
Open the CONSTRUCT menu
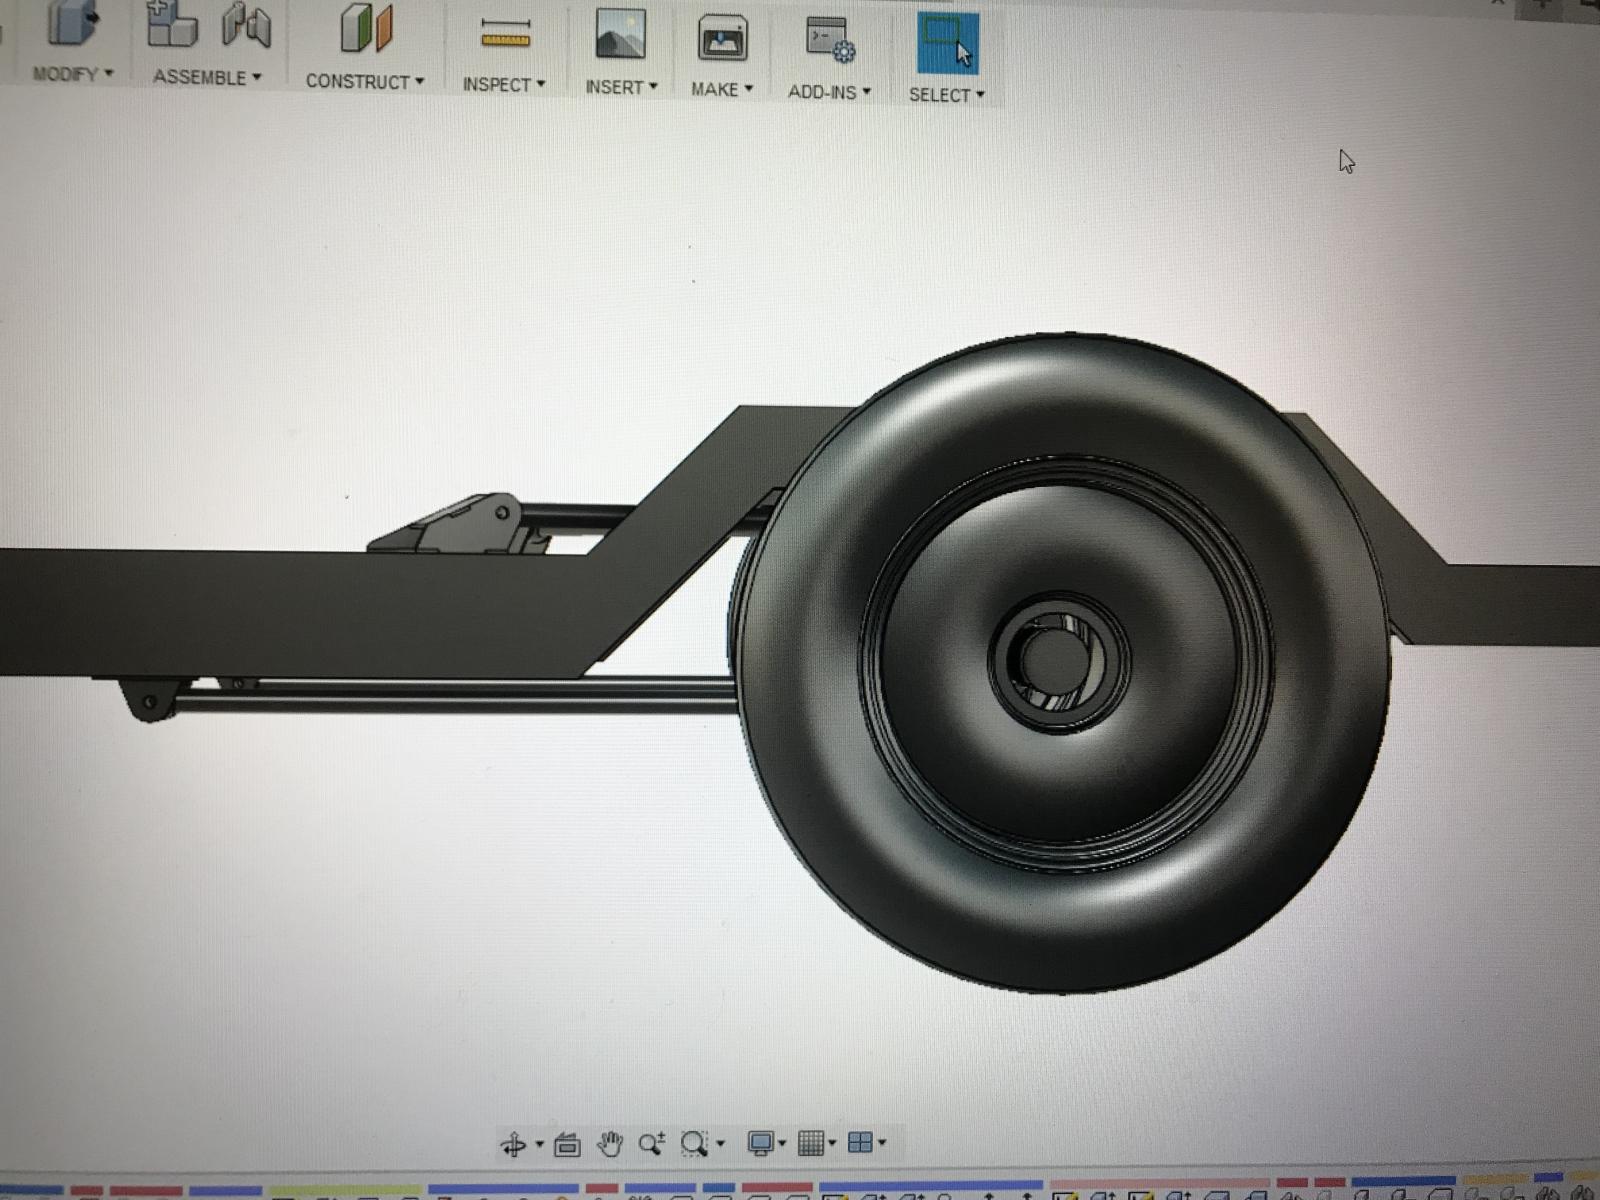coord(365,81)
